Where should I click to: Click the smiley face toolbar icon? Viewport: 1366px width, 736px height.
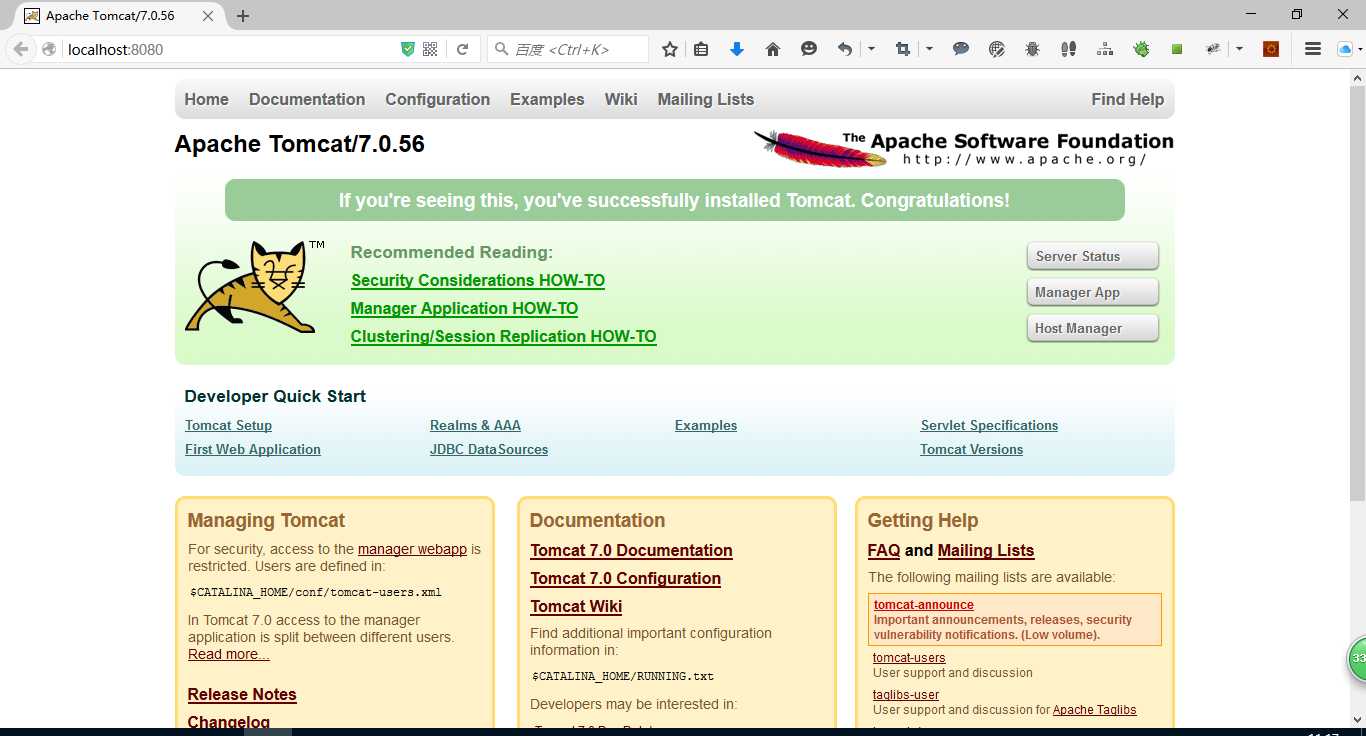pos(809,49)
